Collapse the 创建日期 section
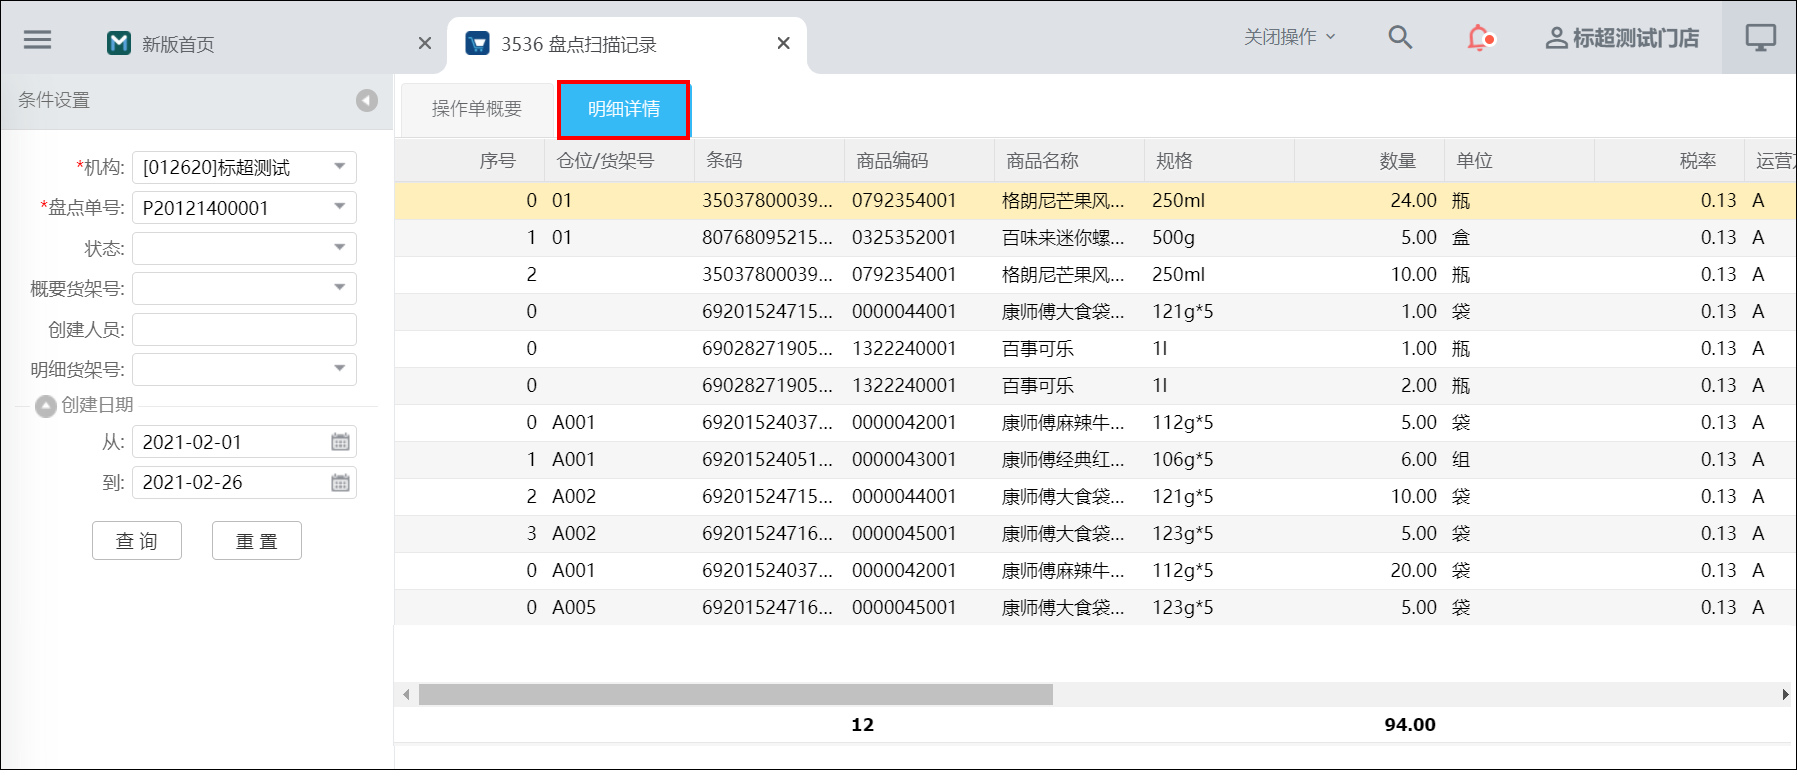Viewport: 1797px width, 770px height. point(45,406)
